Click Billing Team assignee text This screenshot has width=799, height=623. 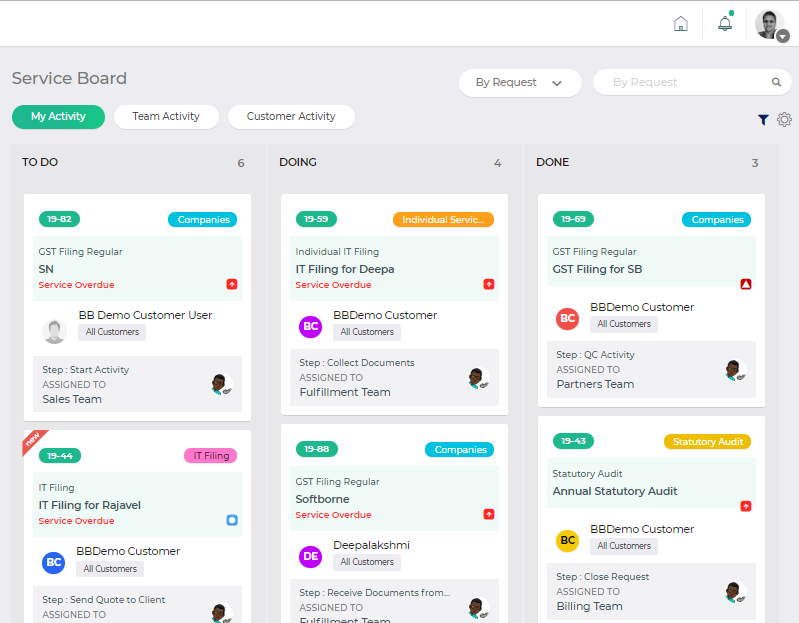click(x=589, y=607)
